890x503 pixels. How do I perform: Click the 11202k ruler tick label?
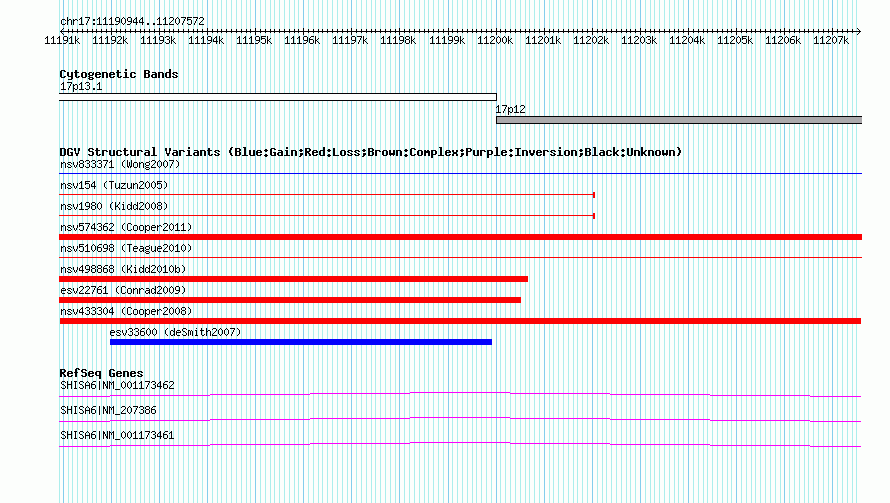[591, 40]
